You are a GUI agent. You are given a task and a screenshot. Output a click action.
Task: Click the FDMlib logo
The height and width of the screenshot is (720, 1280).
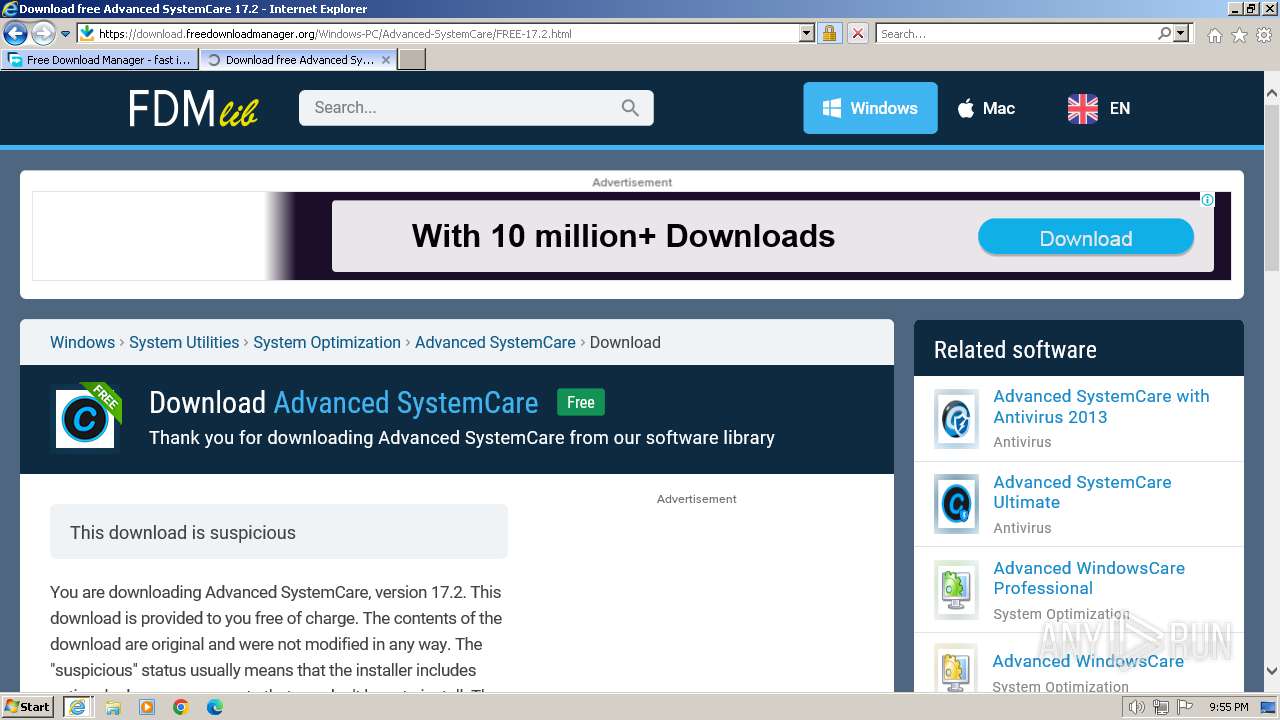193,108
